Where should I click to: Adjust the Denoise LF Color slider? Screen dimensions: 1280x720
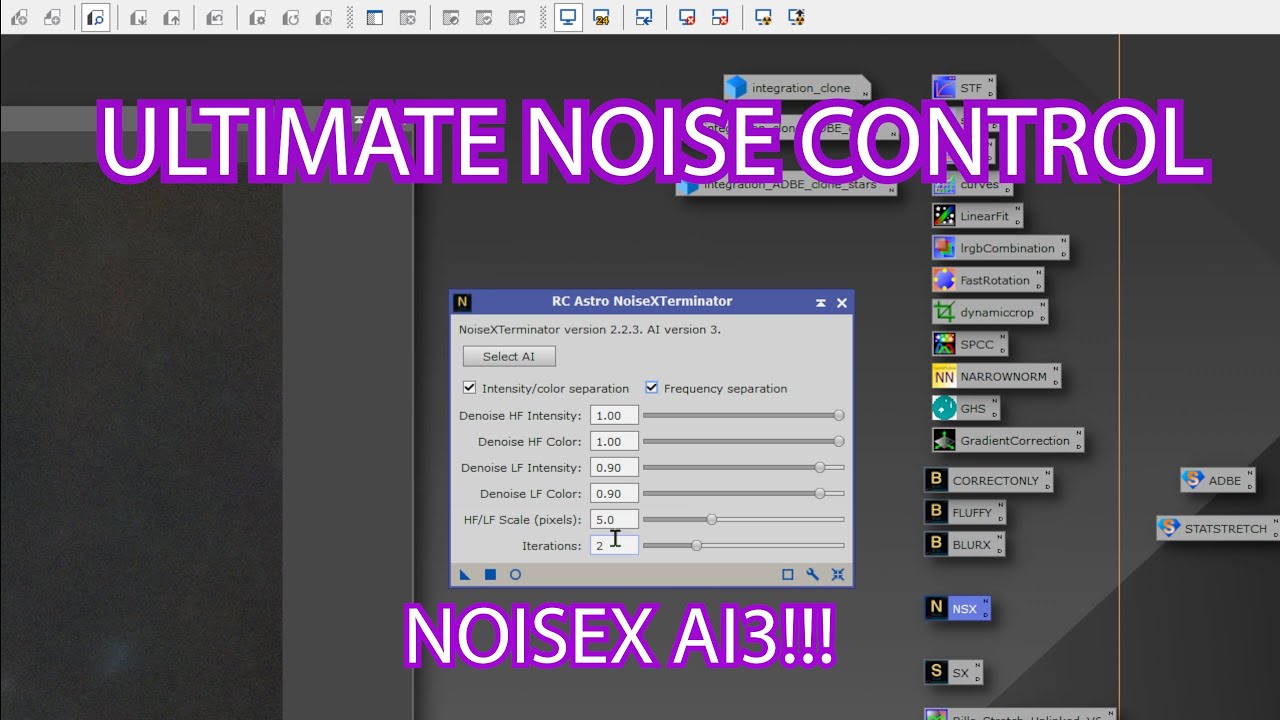[743, 493]
